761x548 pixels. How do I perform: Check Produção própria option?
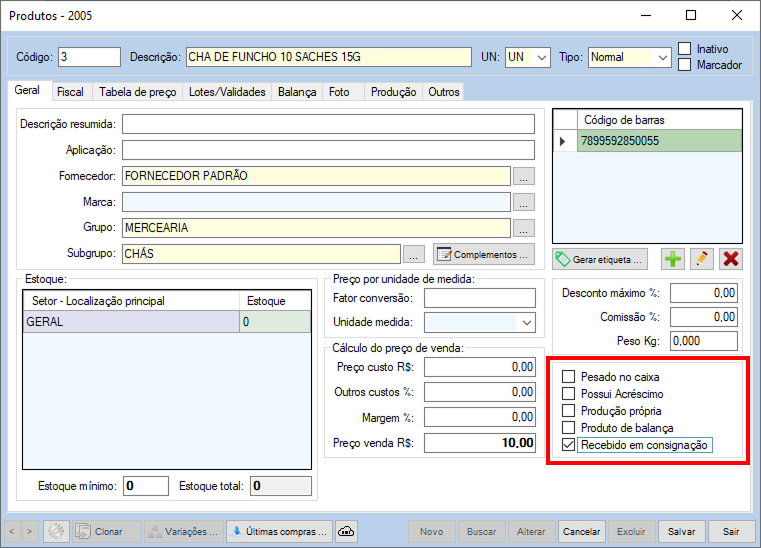pyautogui.click(x=568, y=411)
